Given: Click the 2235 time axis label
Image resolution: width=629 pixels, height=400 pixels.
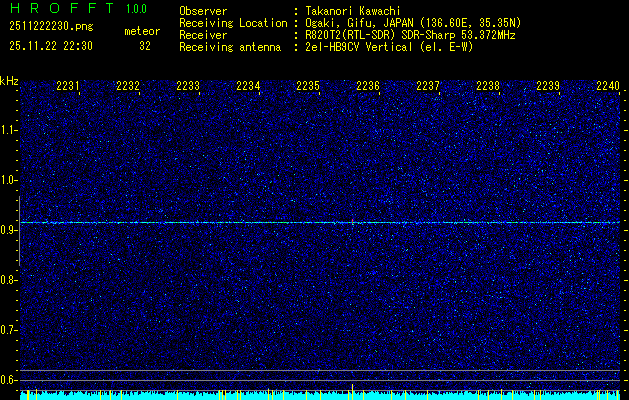Looking at the screenshot, I should (308, 86).
